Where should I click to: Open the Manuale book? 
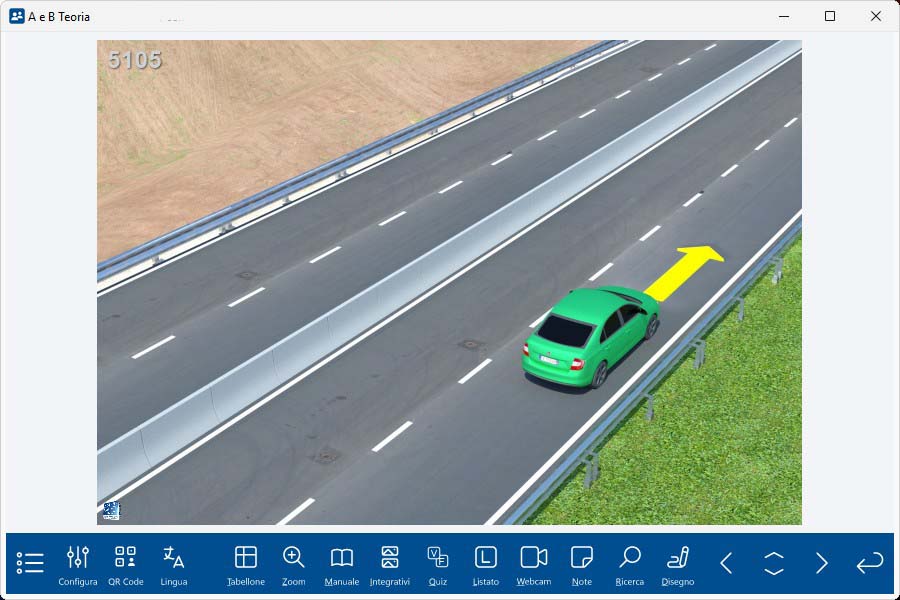coord(342,565)
